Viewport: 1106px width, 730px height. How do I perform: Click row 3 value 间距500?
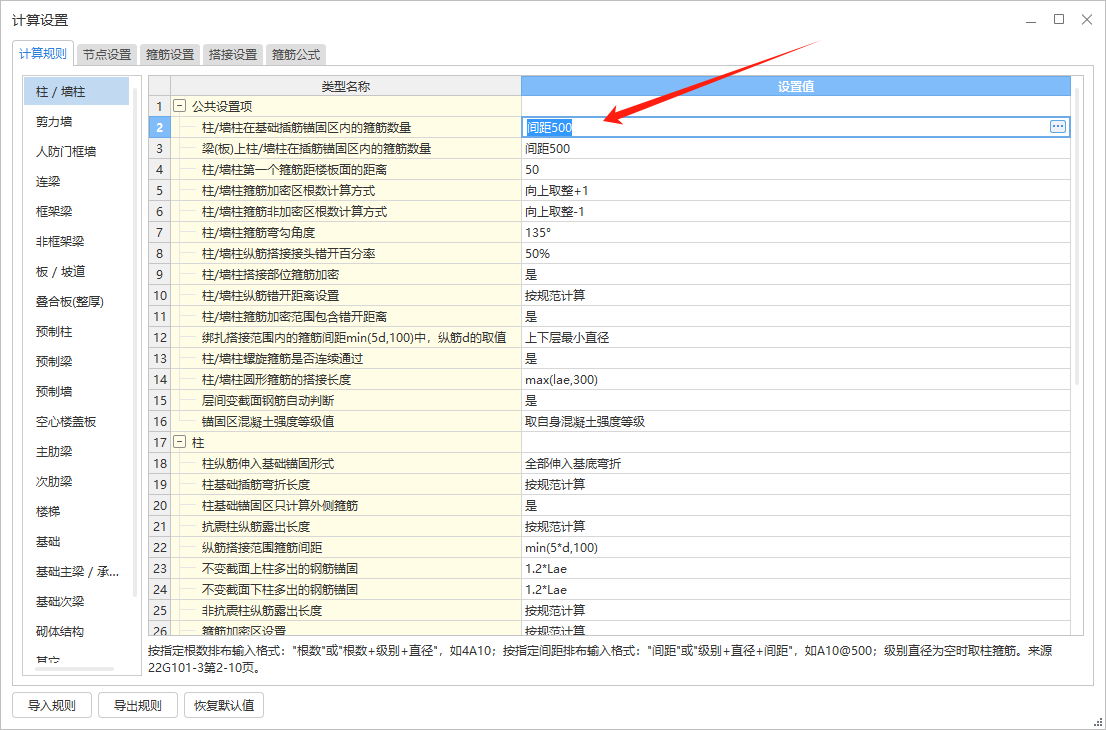click(796, 149)
